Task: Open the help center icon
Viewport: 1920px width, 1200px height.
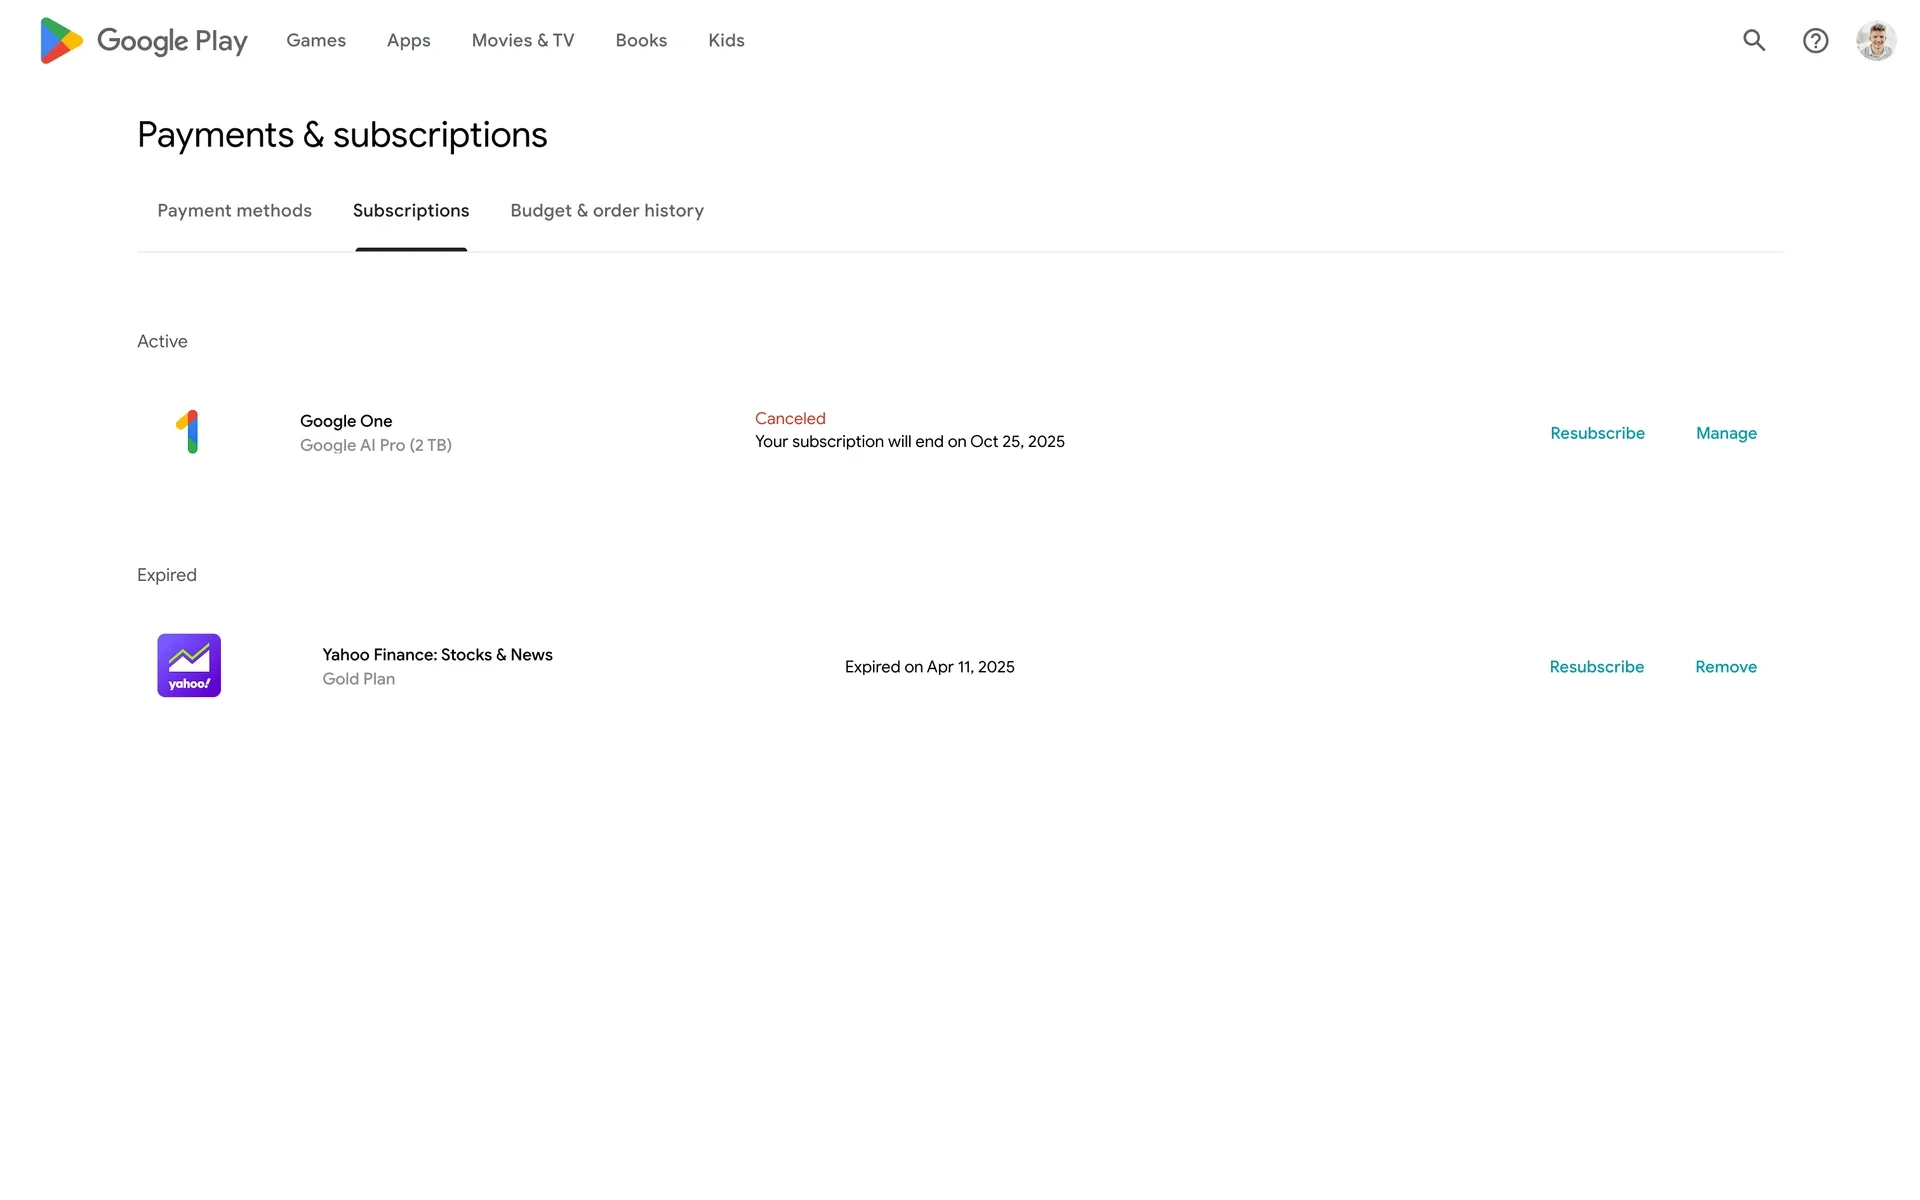Action: coord(1815,41)
